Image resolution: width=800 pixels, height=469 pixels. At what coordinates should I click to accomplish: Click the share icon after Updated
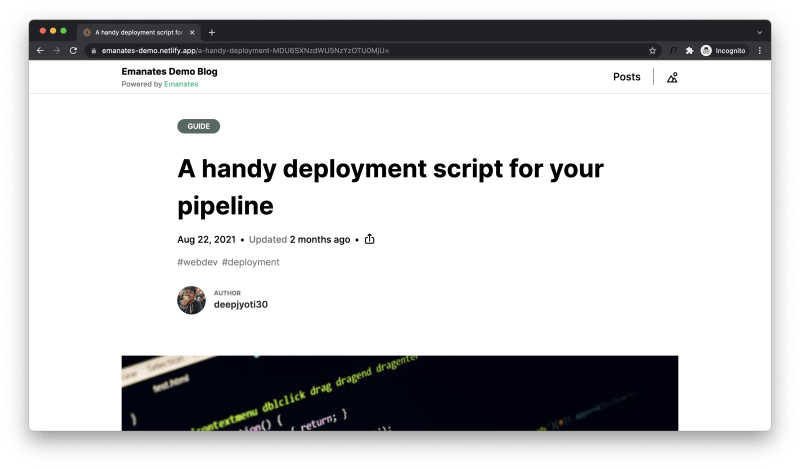369,239
